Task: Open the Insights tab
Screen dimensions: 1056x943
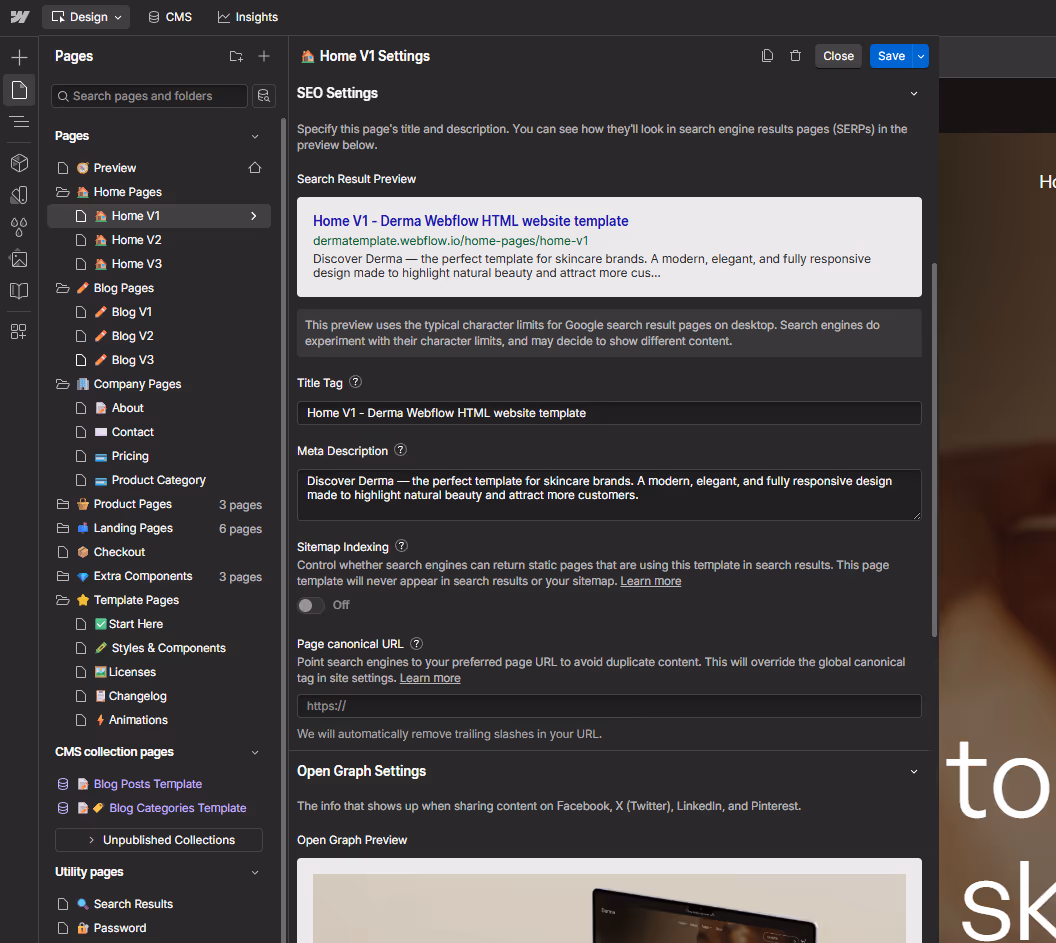Action: tap(247, 16)
